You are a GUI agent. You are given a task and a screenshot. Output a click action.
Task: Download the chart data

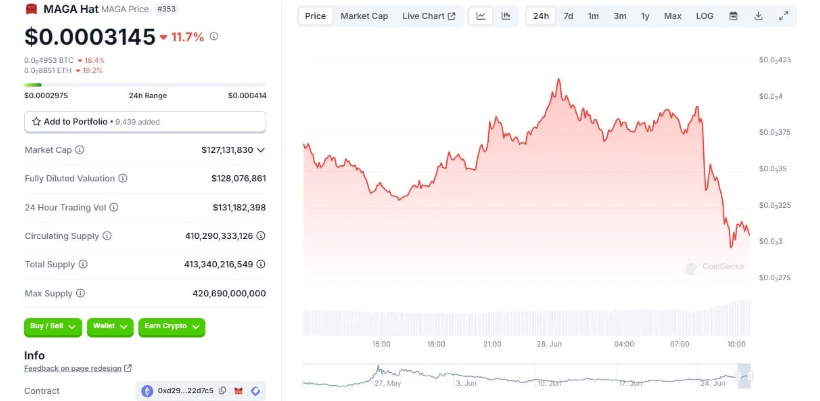758,16
